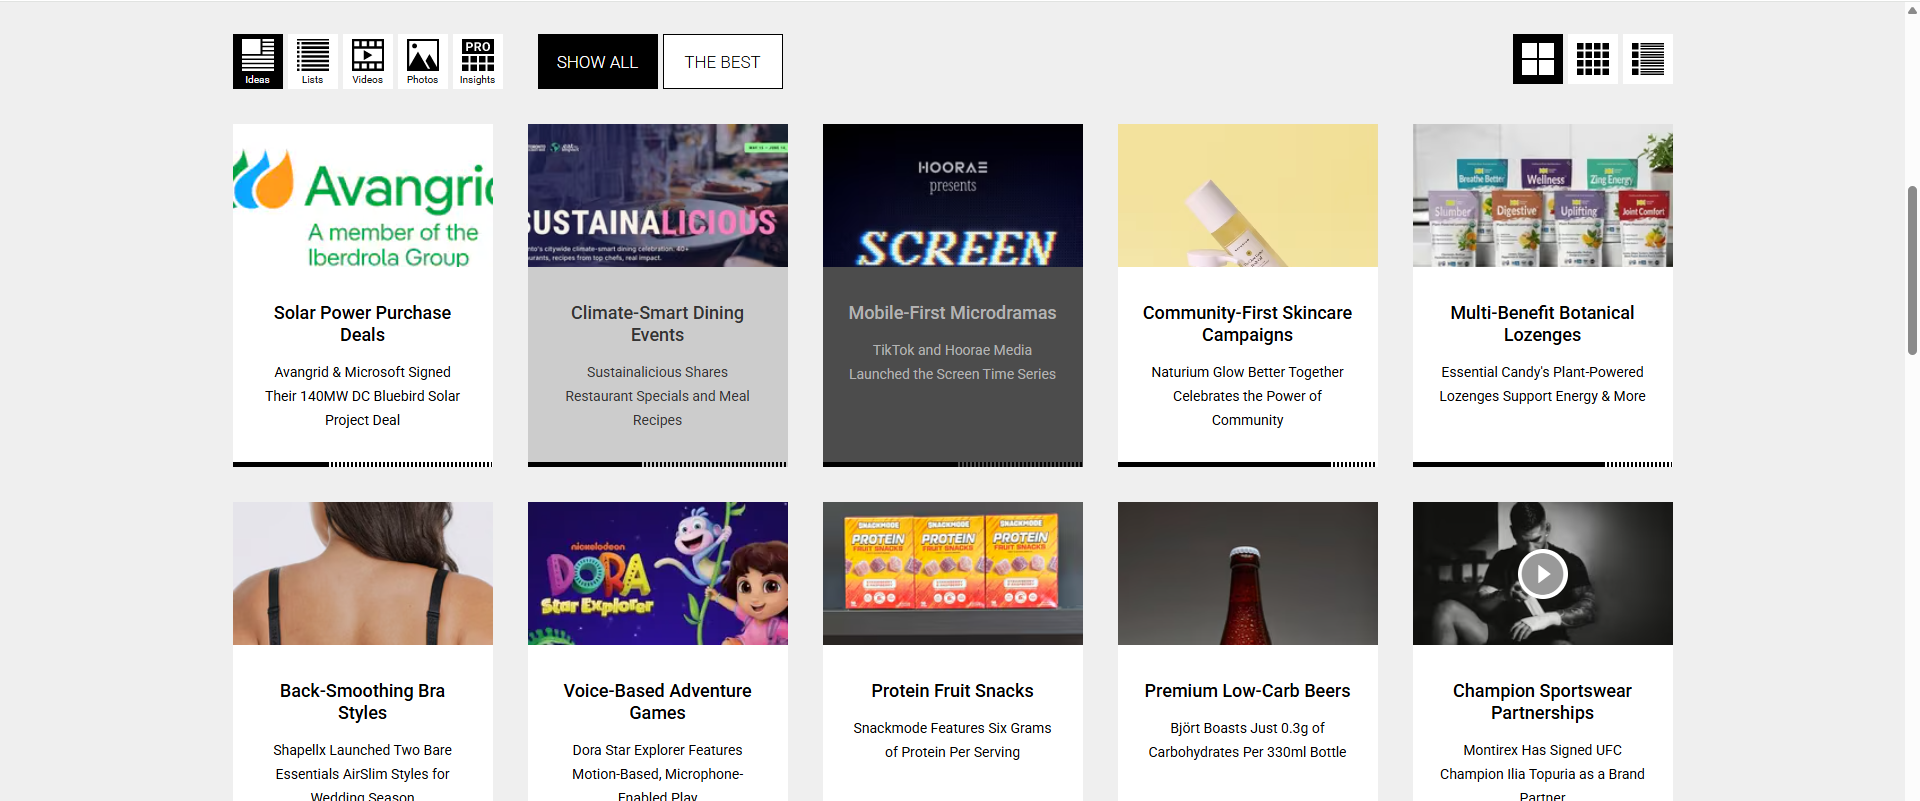Open the Sustainalicious card image
This screenshot has height=801, width=1920.
658,195
